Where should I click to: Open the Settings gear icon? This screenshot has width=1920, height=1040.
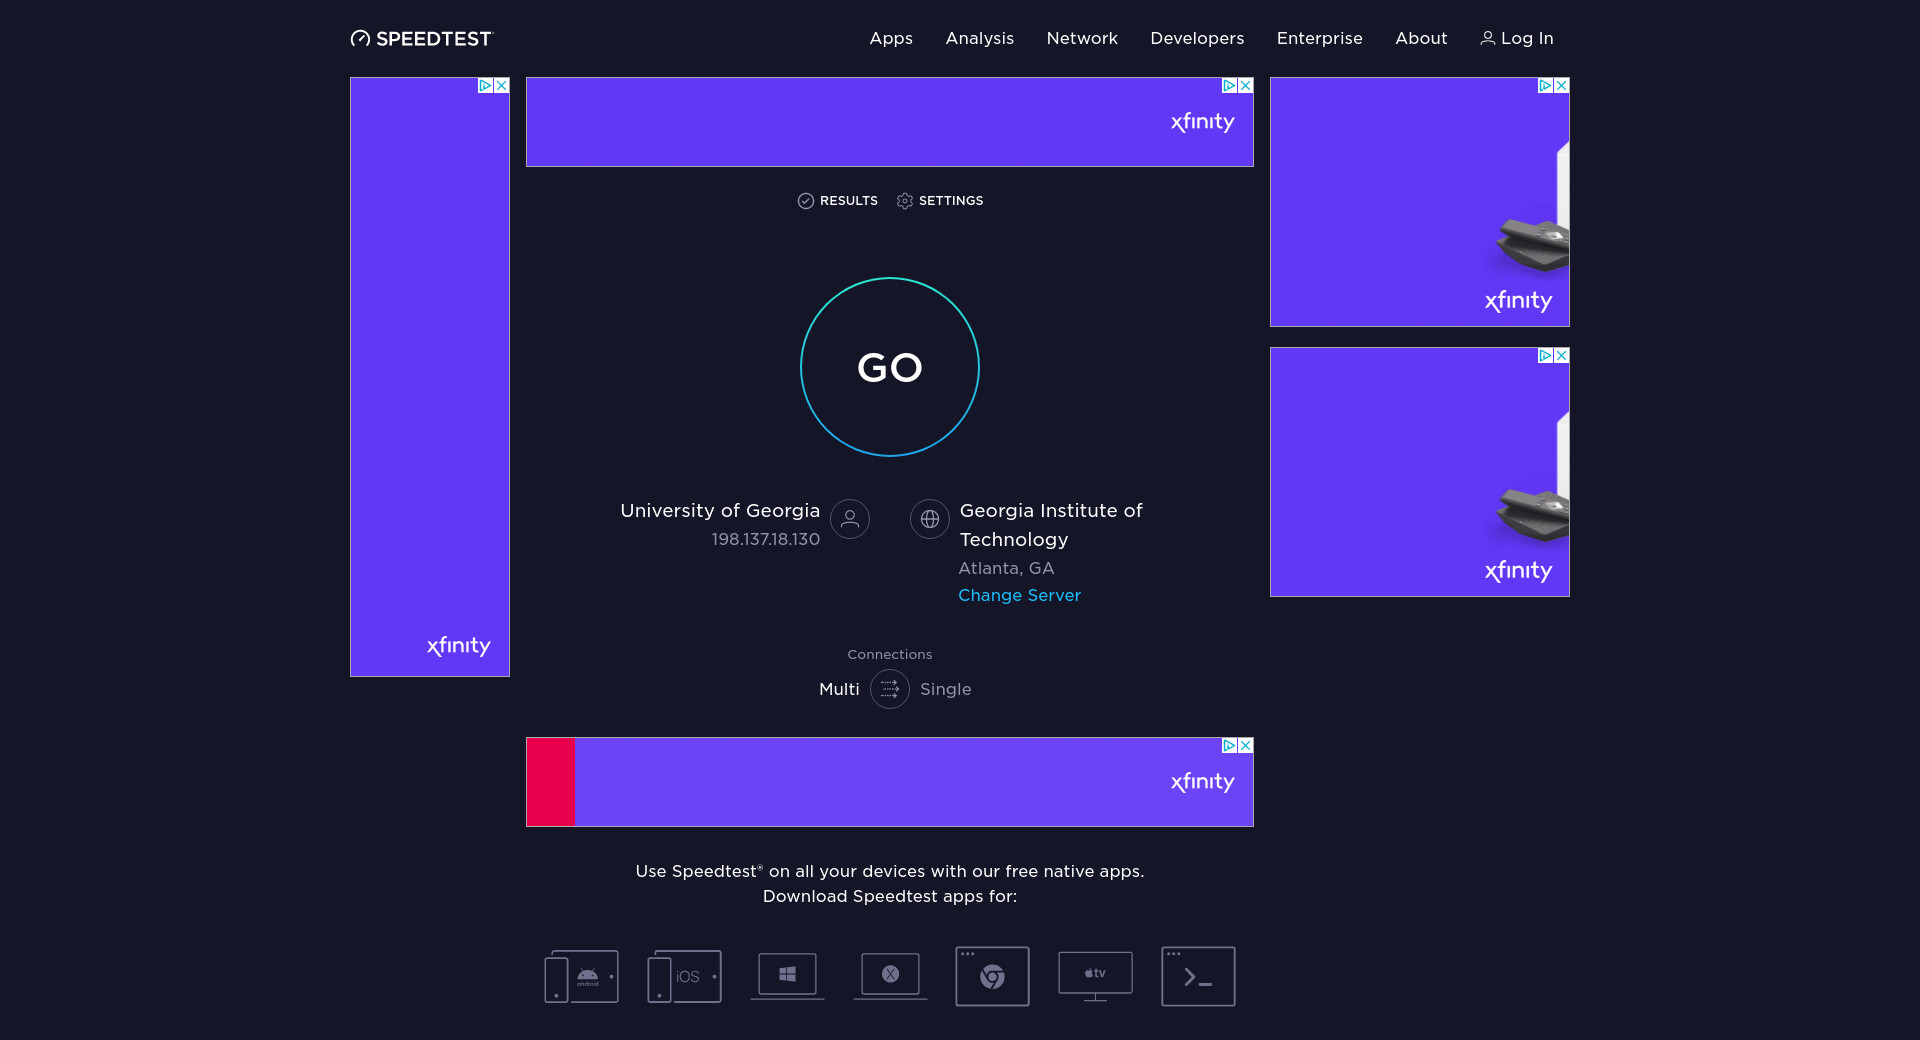pyautogui.click(x=905, y=201)
